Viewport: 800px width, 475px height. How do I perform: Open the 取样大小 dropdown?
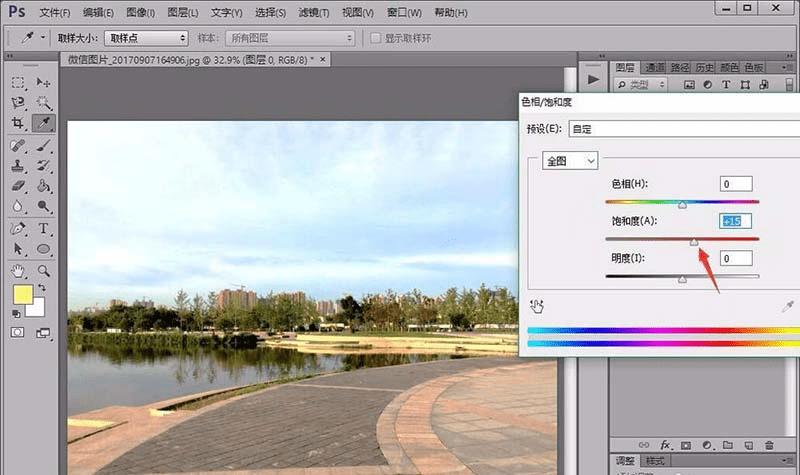pyautogui.click(x=146, y=38)
